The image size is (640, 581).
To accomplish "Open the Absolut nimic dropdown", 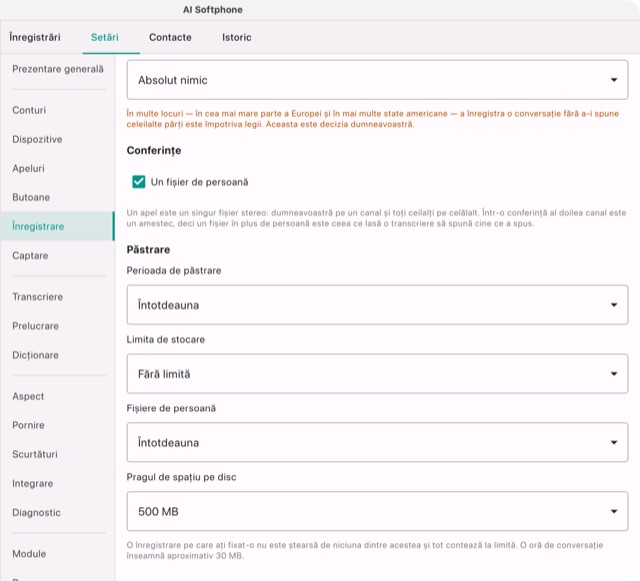I will 377,80.
